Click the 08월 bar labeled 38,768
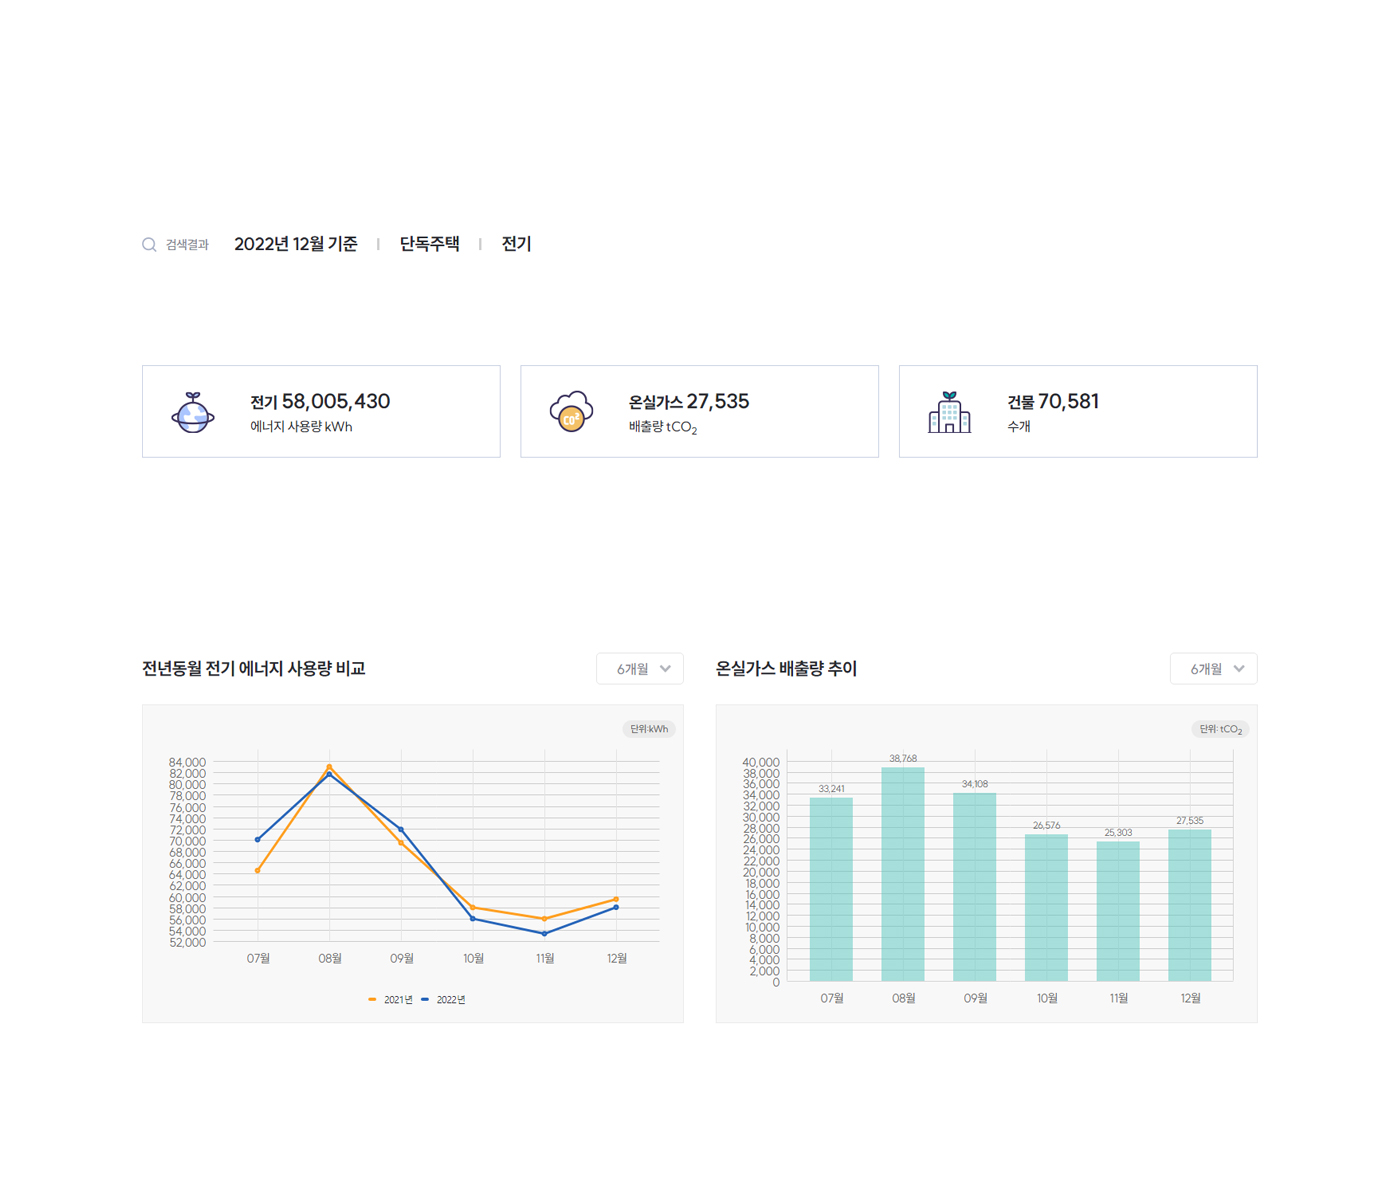The height and width of the screenshot is (1200, 1400). tap(903, 874)
